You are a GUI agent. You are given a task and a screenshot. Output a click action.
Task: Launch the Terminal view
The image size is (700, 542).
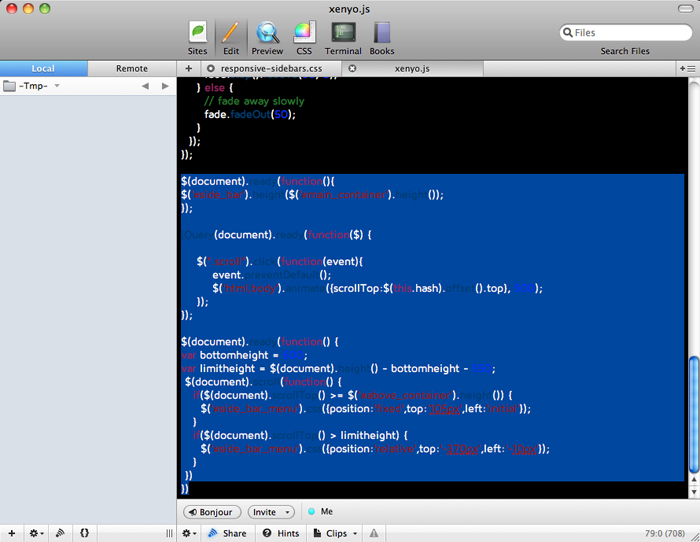tap(343, 38)
